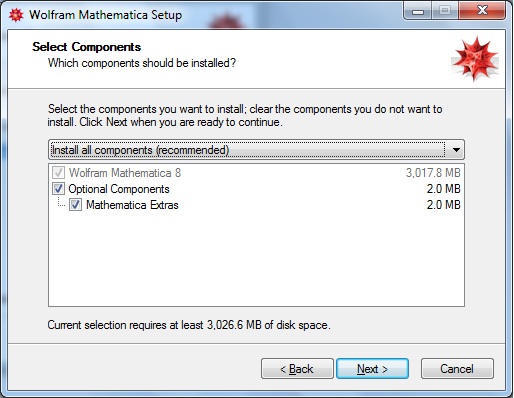Select the Mathematica Extras tree item label
The image size is (514, 398).
click(132, 205)
